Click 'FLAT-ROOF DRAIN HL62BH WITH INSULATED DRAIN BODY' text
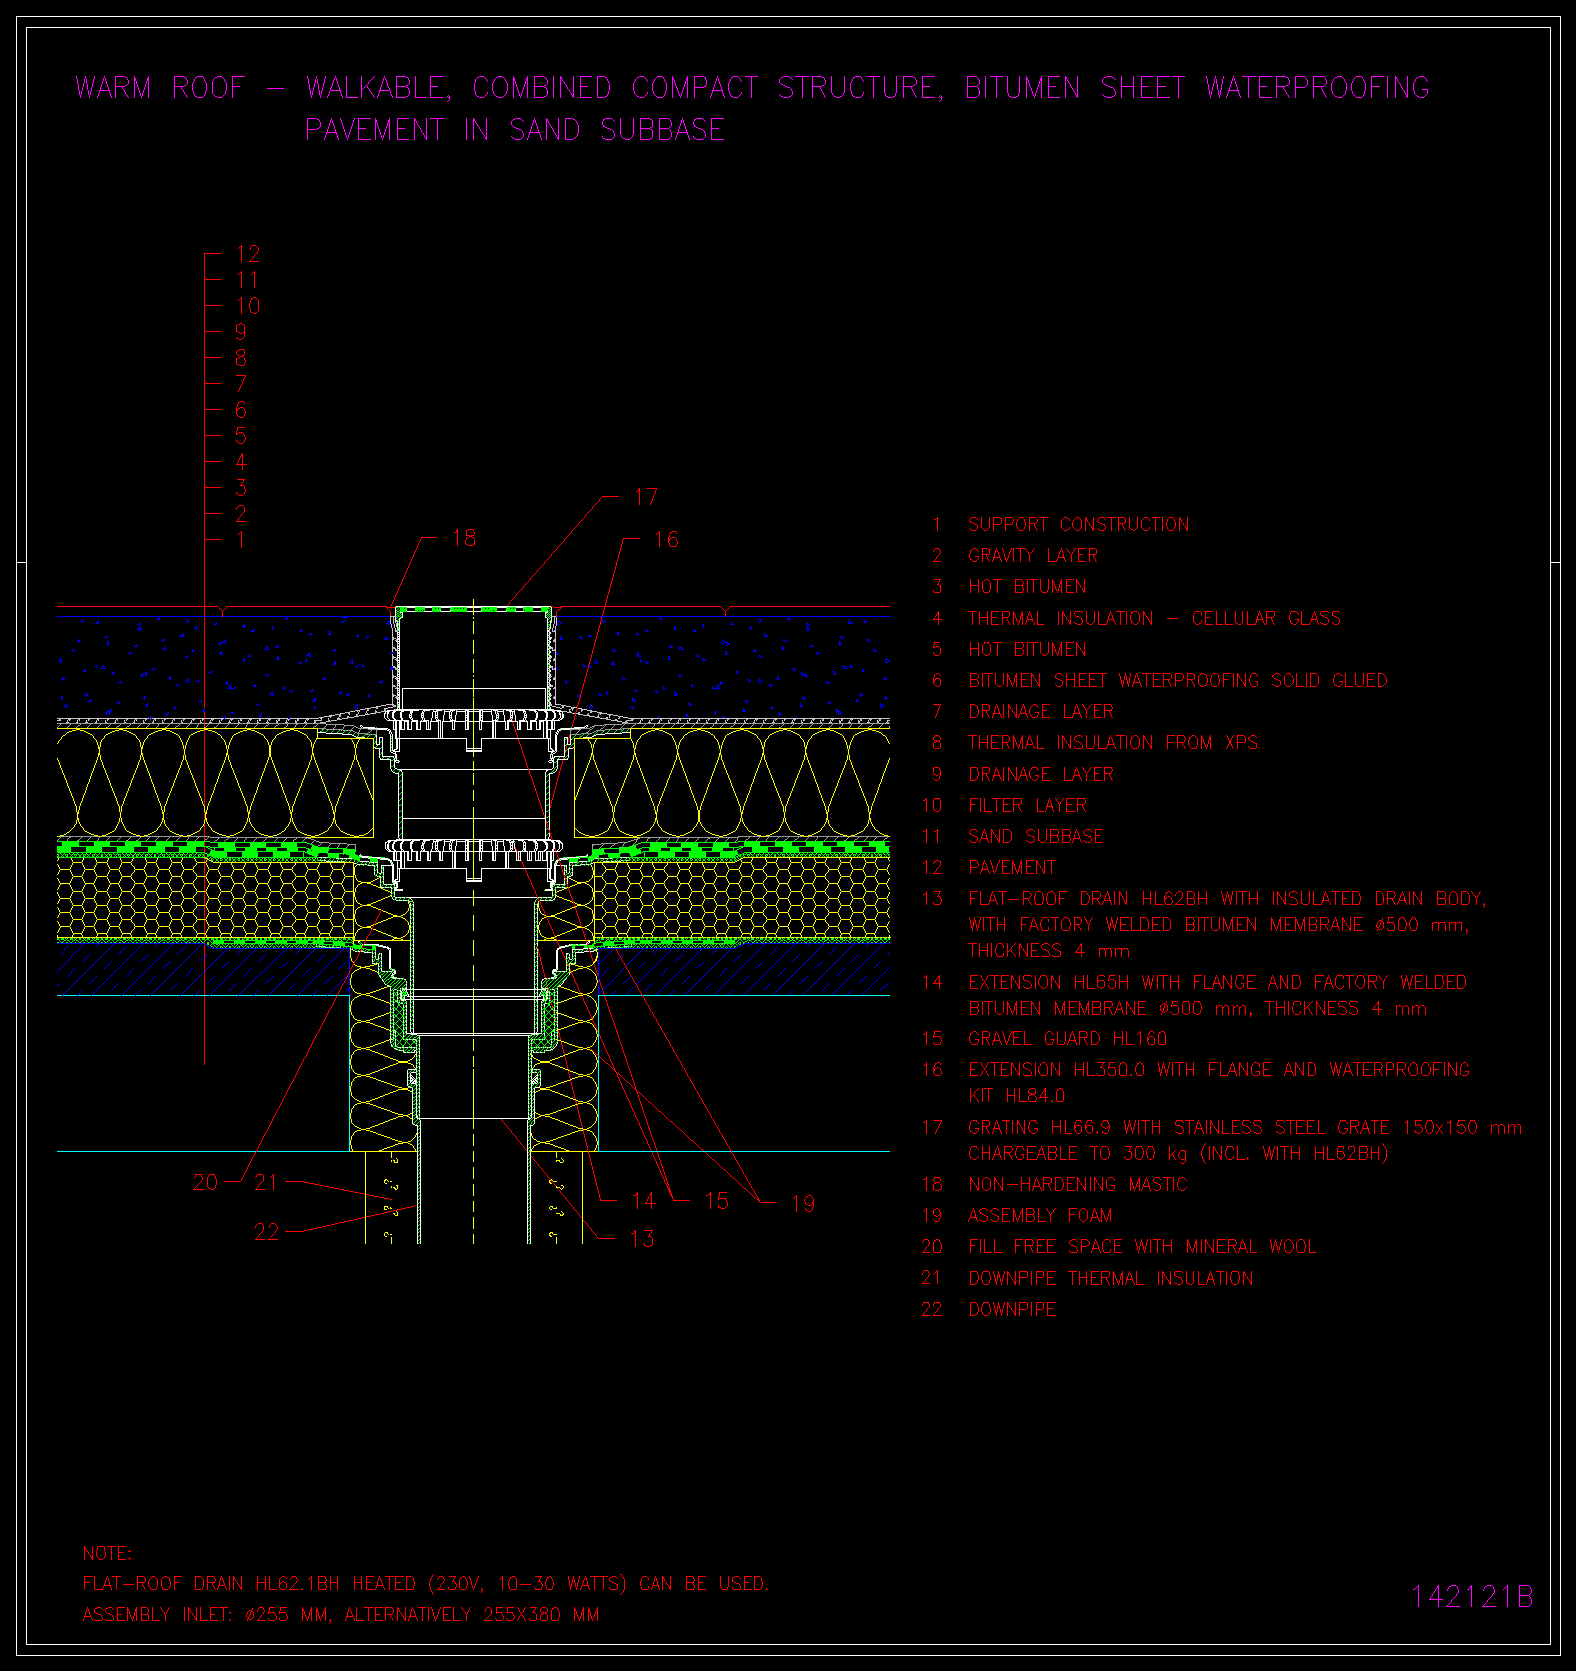The height and width of the screenshot is (1671, 1576). (1227, 898)
